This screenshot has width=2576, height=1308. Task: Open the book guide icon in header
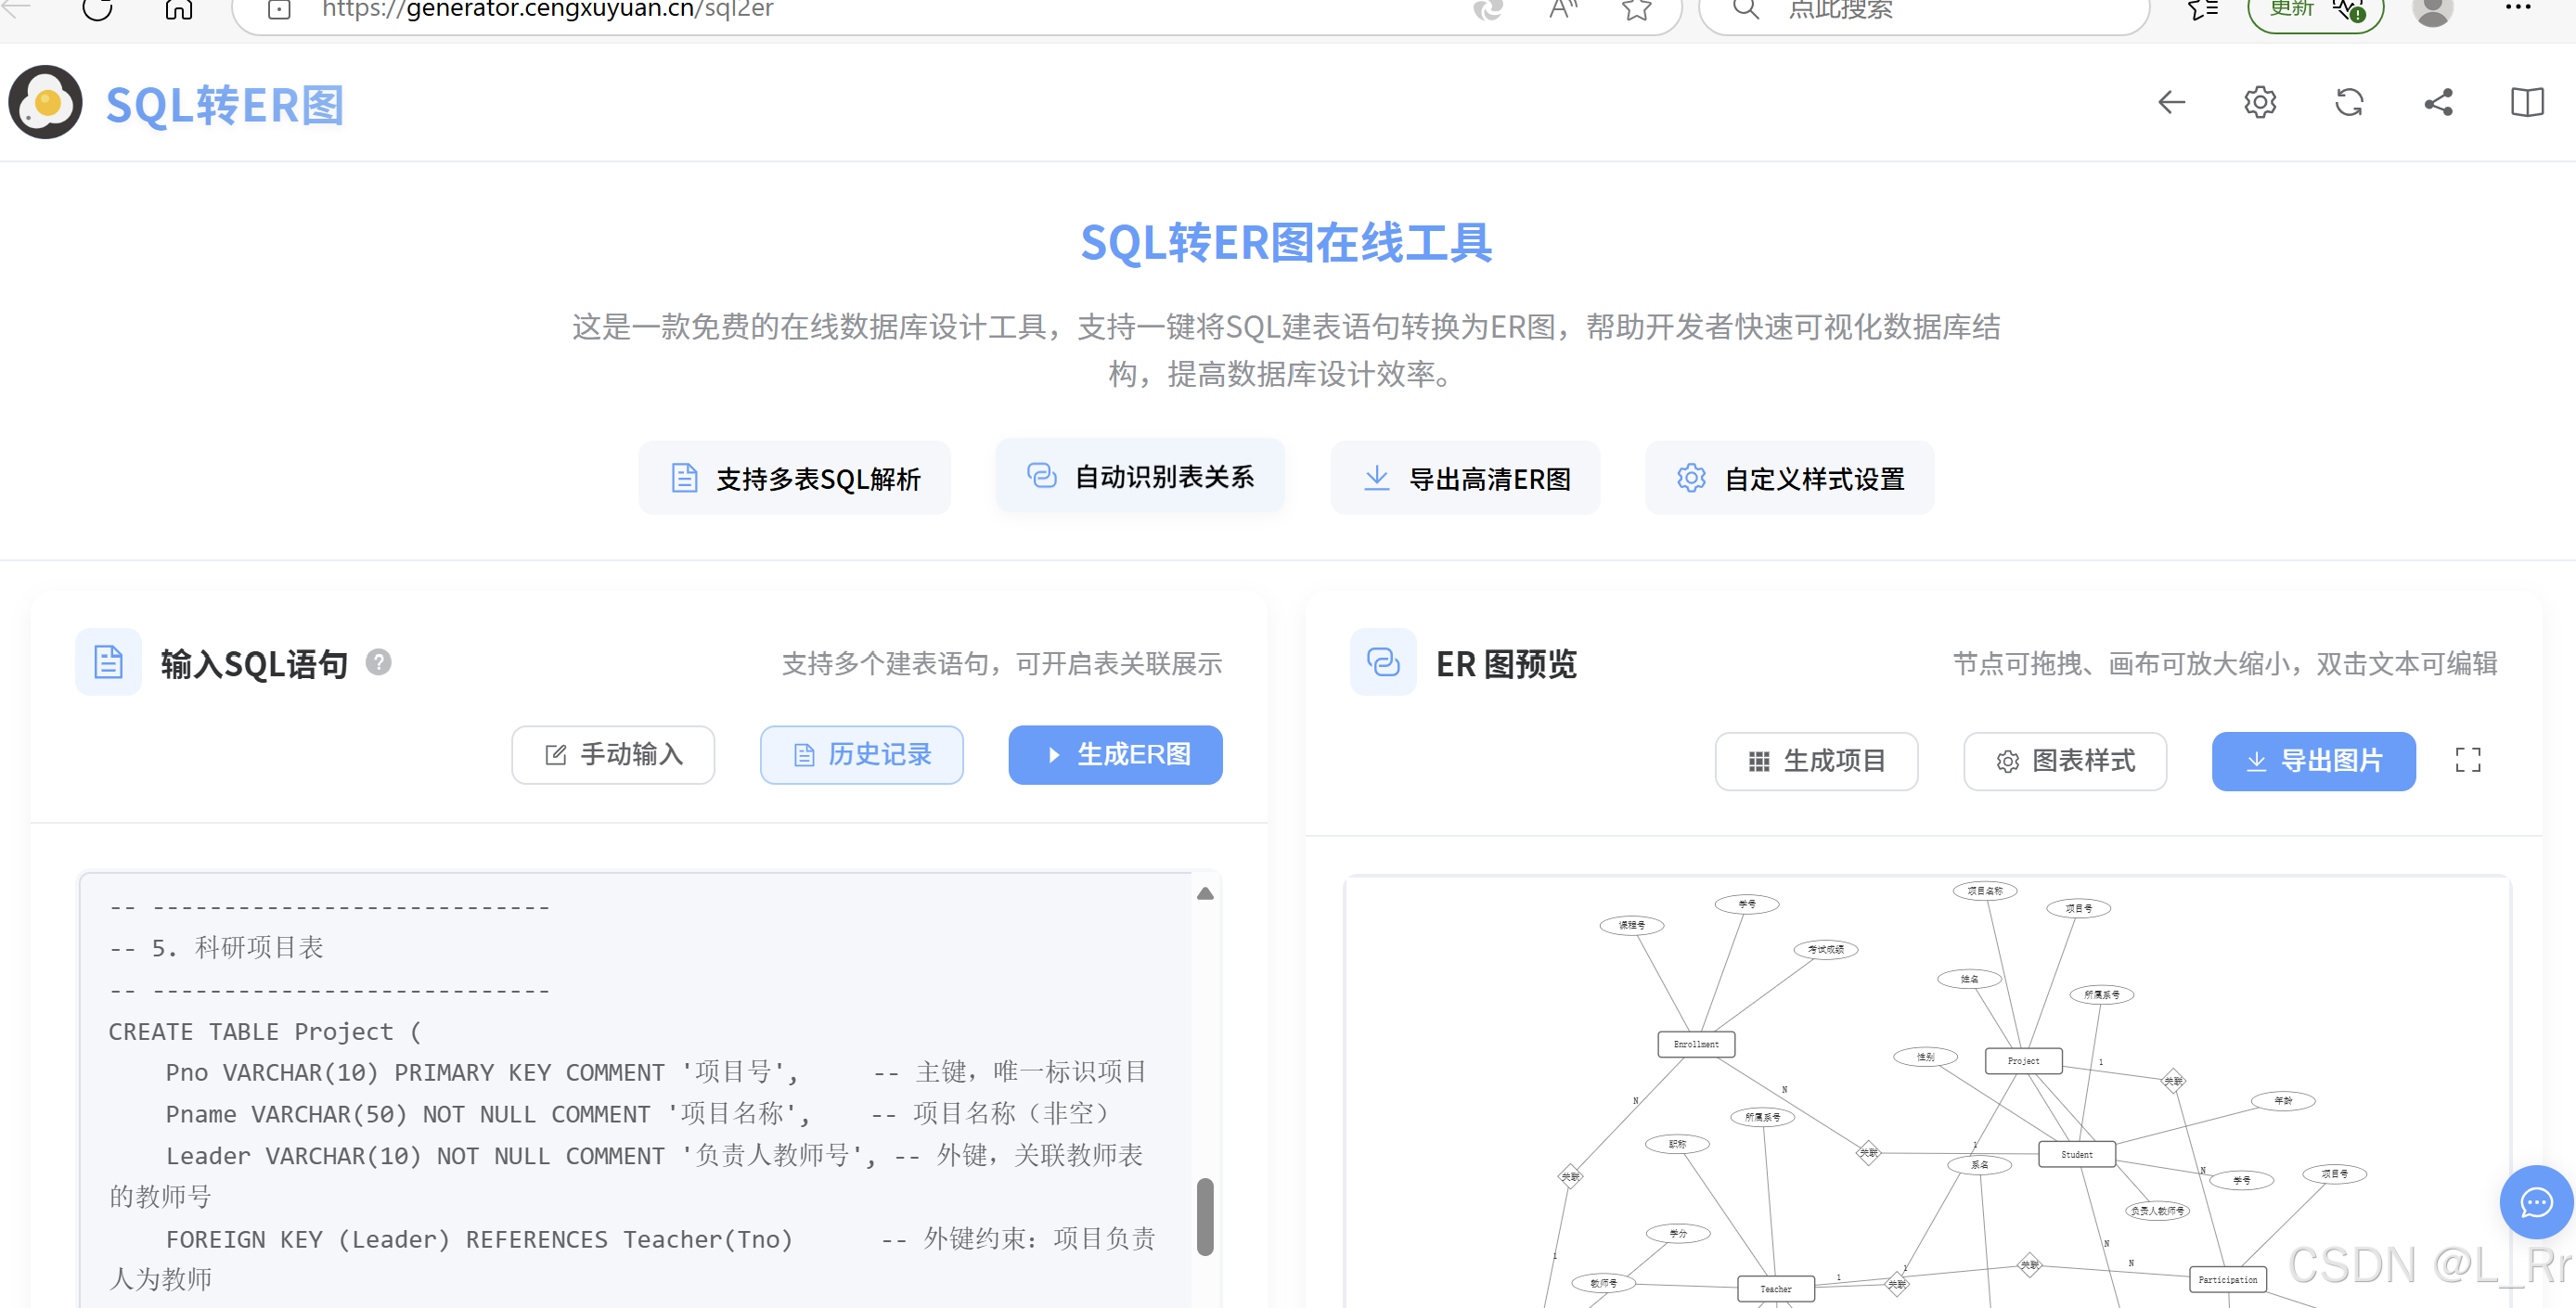(x=2527, y=102)
